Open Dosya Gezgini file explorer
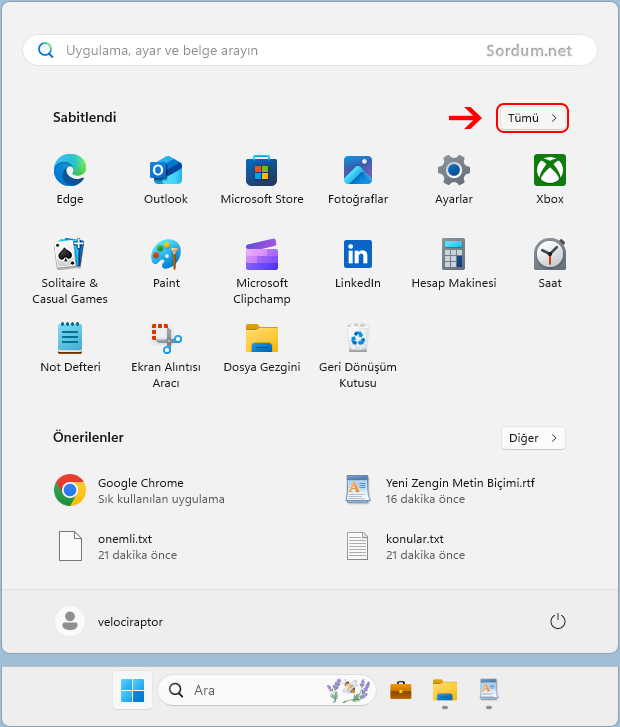620x727 pixels. pos(262,348)
